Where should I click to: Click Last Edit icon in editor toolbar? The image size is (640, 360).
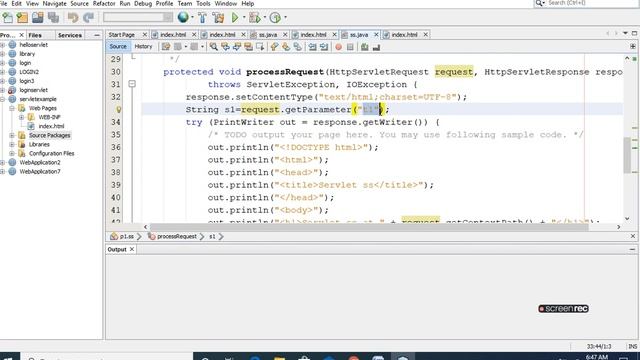pyautogui.click(x=166, y=47)
